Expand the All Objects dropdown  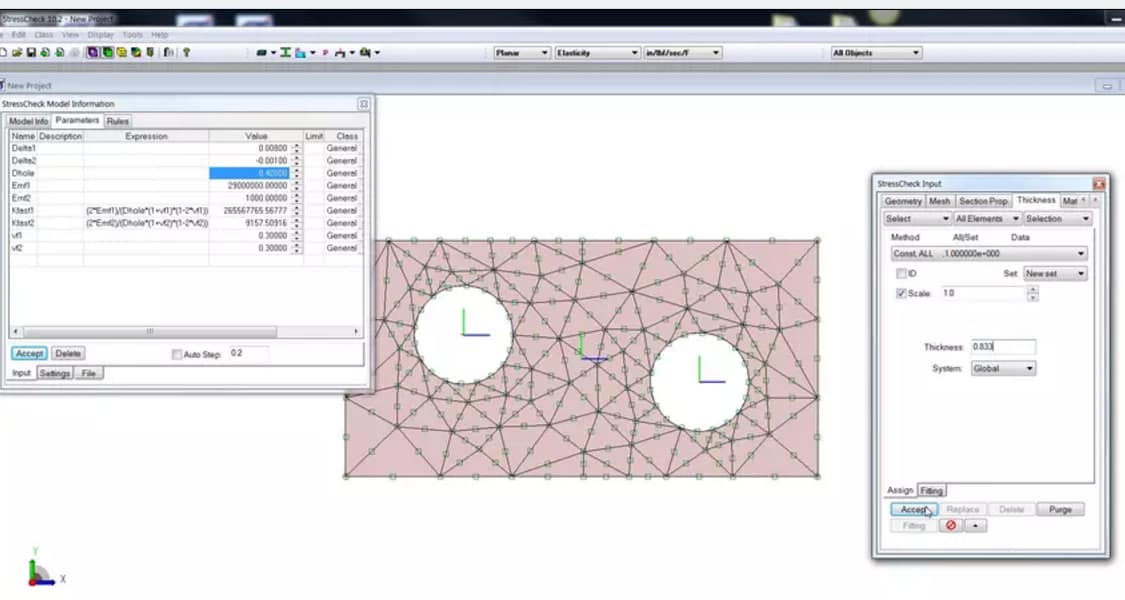(875, 53)
